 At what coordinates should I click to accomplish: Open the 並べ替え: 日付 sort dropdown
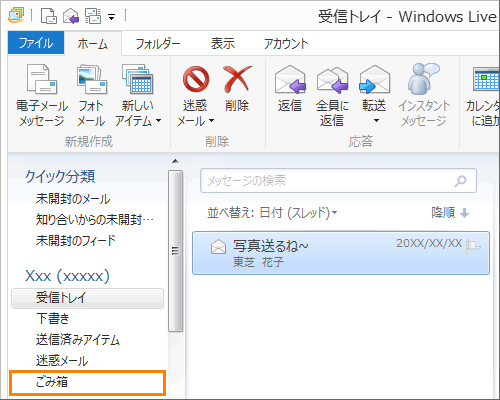pyautogui.click(x=272, y=212)
